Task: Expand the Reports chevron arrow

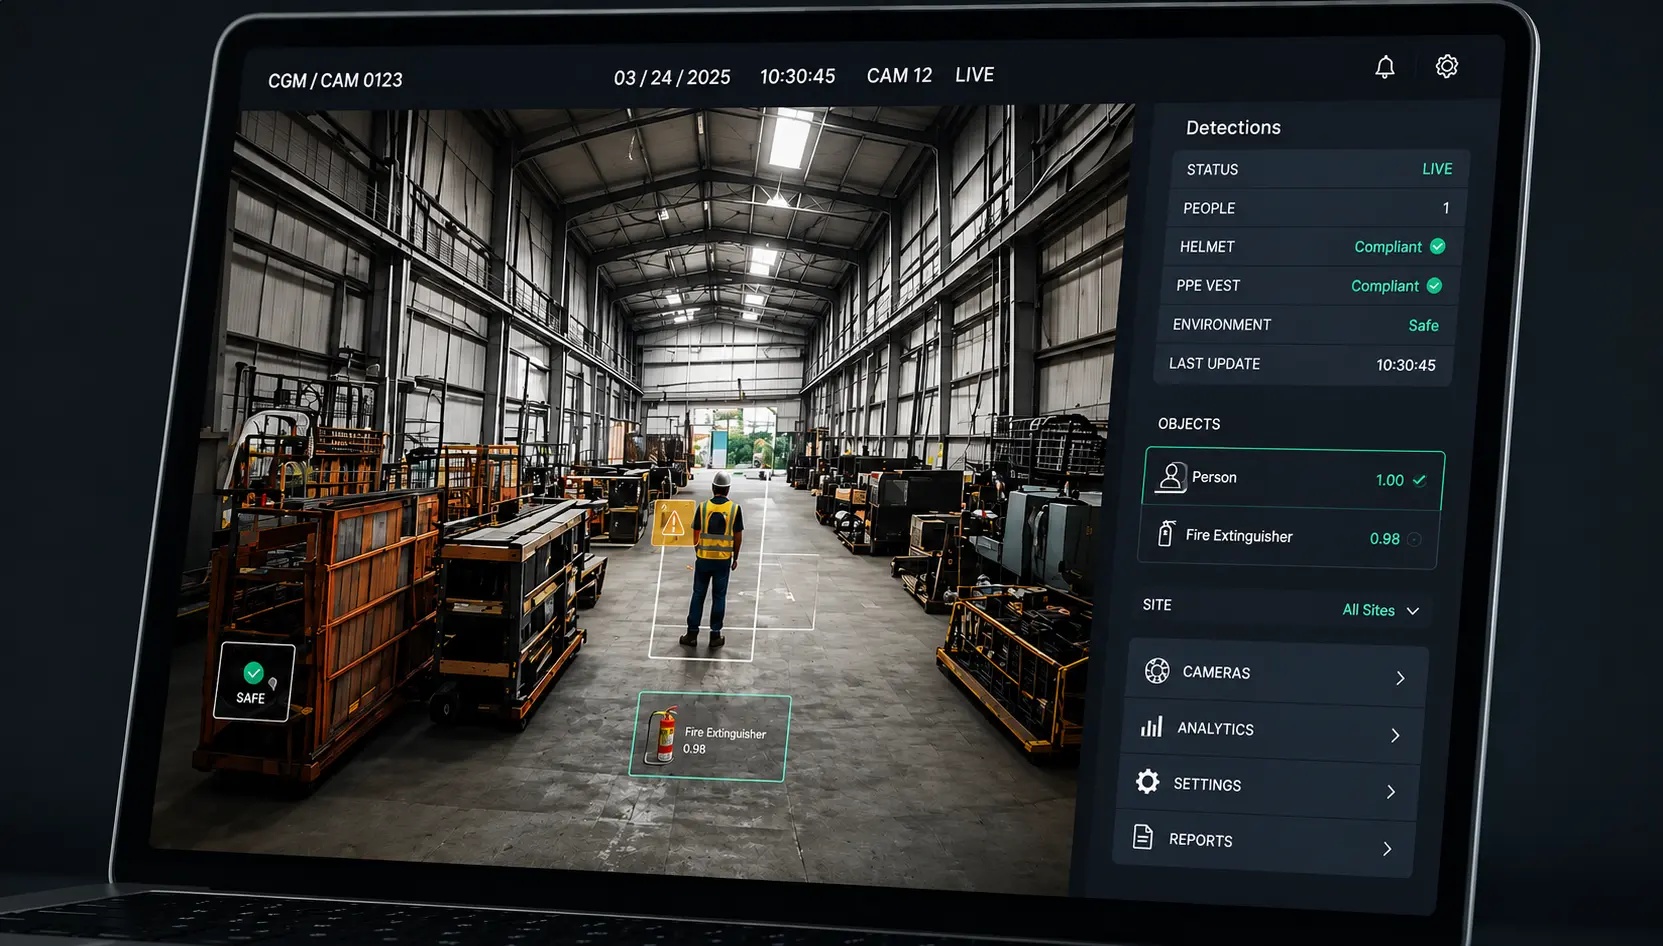Action: (1387, 849)
